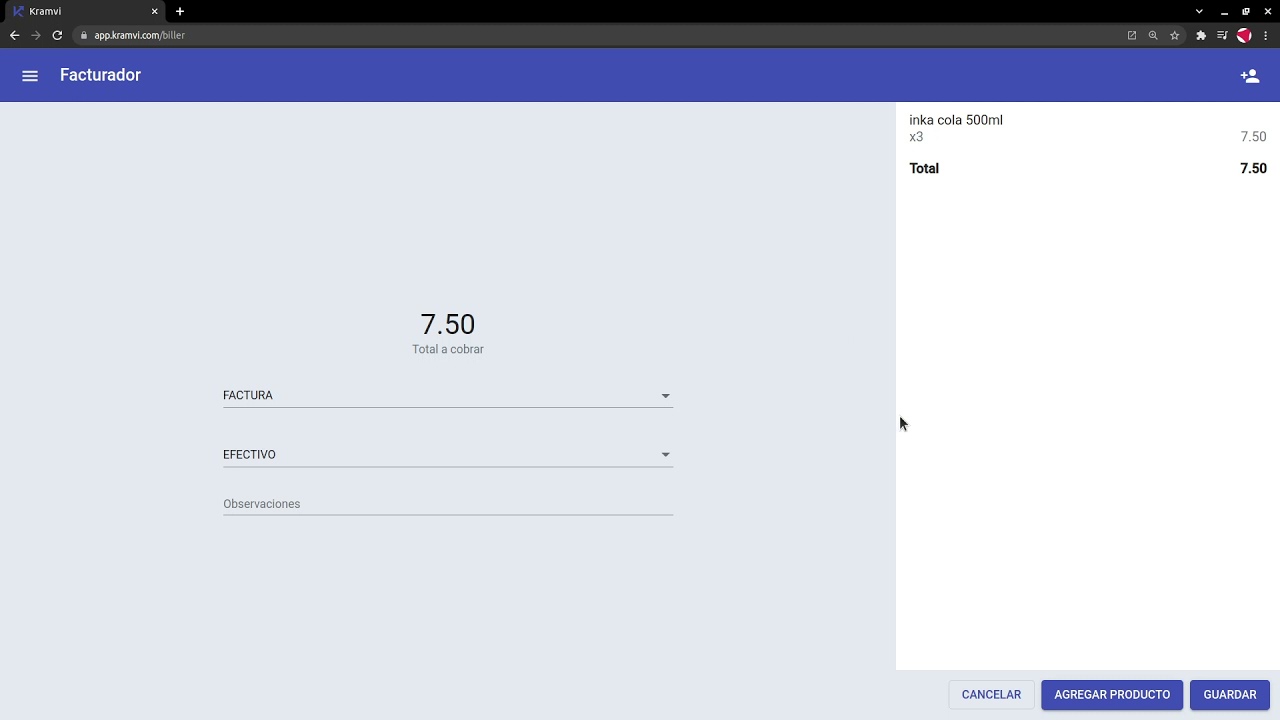Focus the Observaciones input field

click(448, 503)
